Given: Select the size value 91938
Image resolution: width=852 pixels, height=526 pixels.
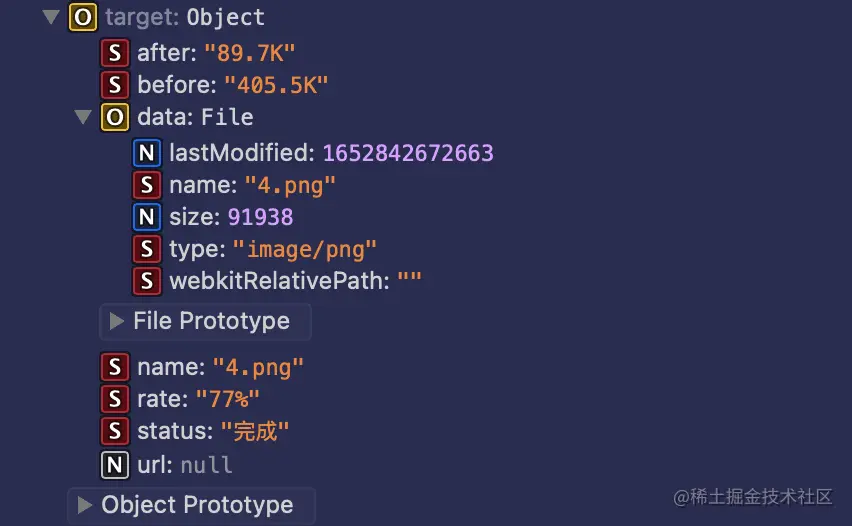Looking at the screenshot, I should (x=260, y=217).
